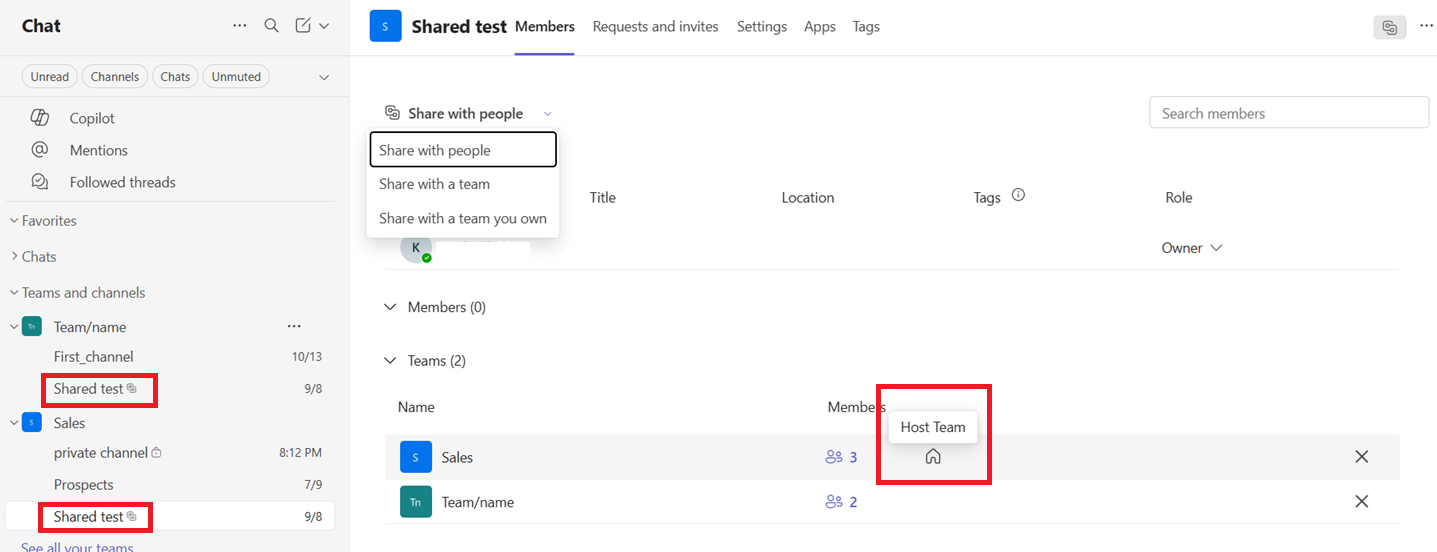Click the Host Team home icon
The height and width of the screenshot is (552, 1437).
(x=933, y=457)
